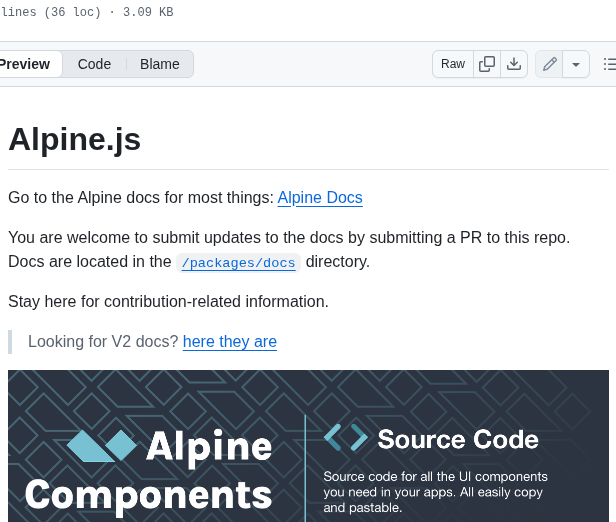Screen dimensions: 616x522
Task: Click 'Stay here for contribution-related information.' text
Action: point(168,302)
